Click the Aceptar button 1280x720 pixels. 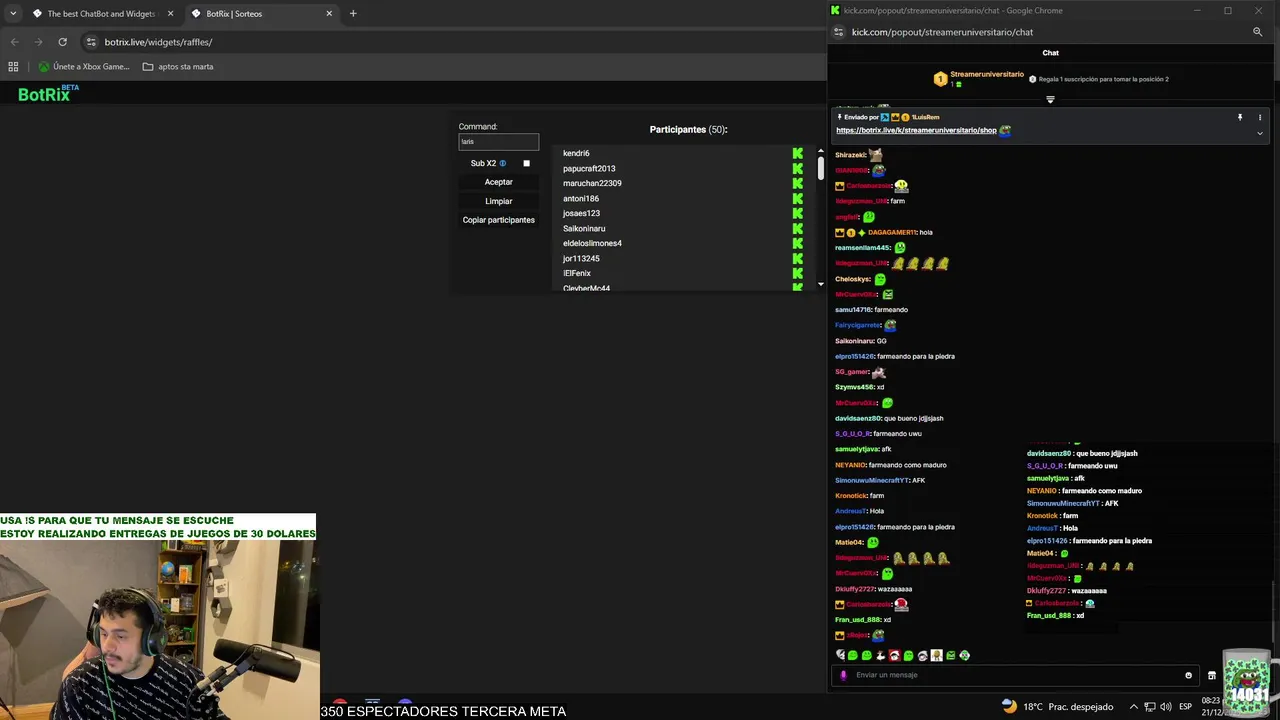coord(498,182)
